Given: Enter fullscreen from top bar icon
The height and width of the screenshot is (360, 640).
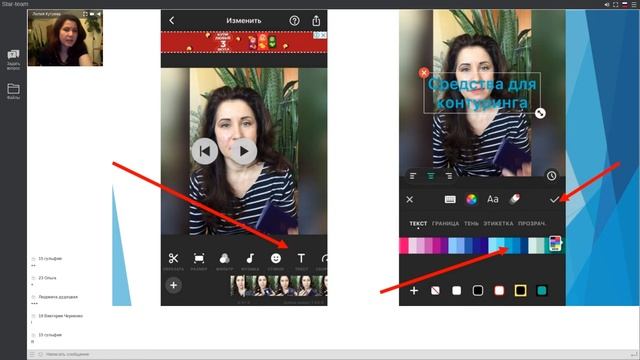Looking at the screenshot, I should coord(616,4).
